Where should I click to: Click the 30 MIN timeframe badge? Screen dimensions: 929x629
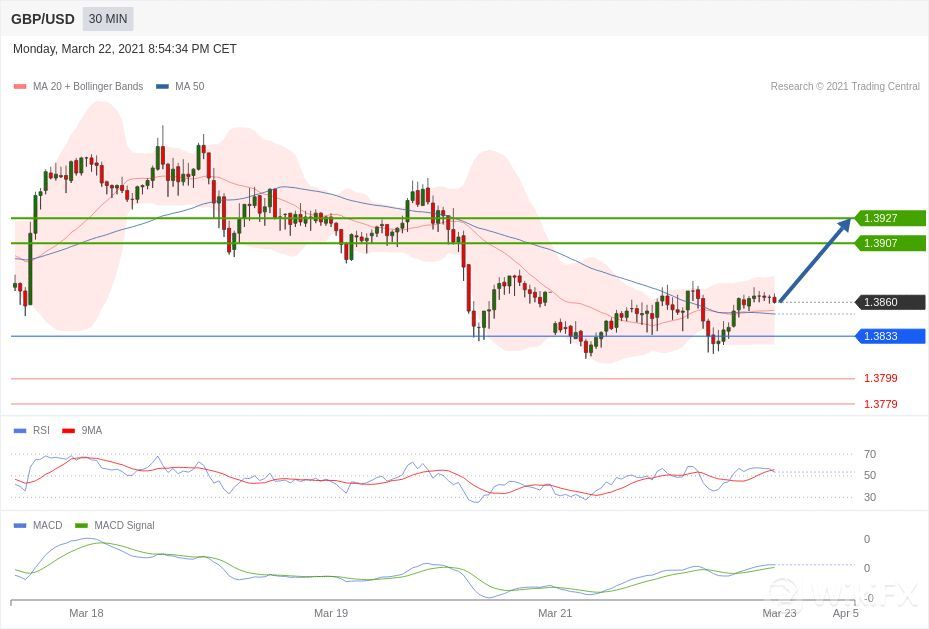(x=108, y=19)
